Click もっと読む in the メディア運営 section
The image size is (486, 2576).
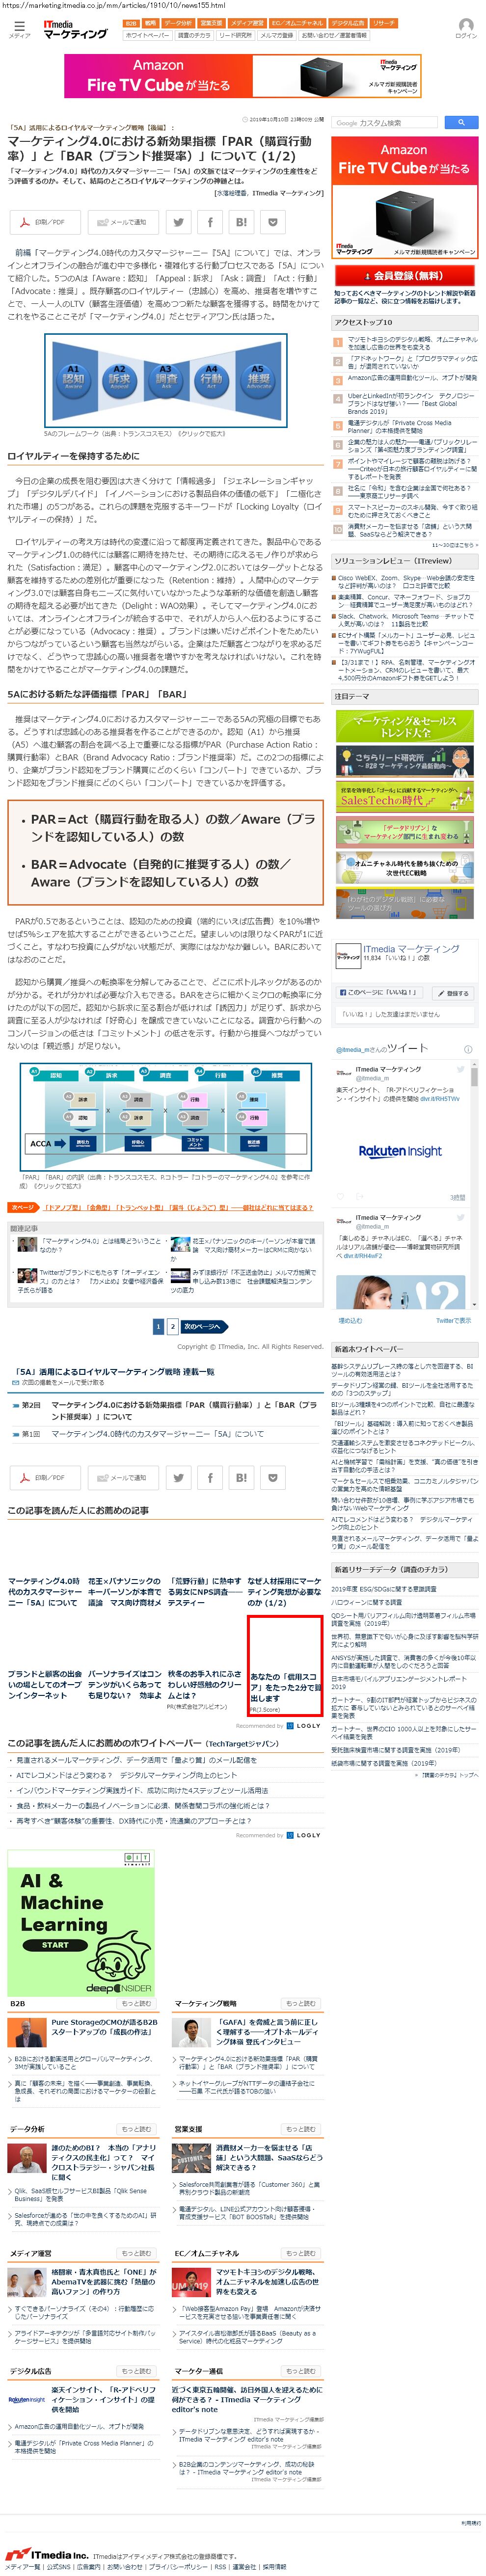click(136, 2253)
